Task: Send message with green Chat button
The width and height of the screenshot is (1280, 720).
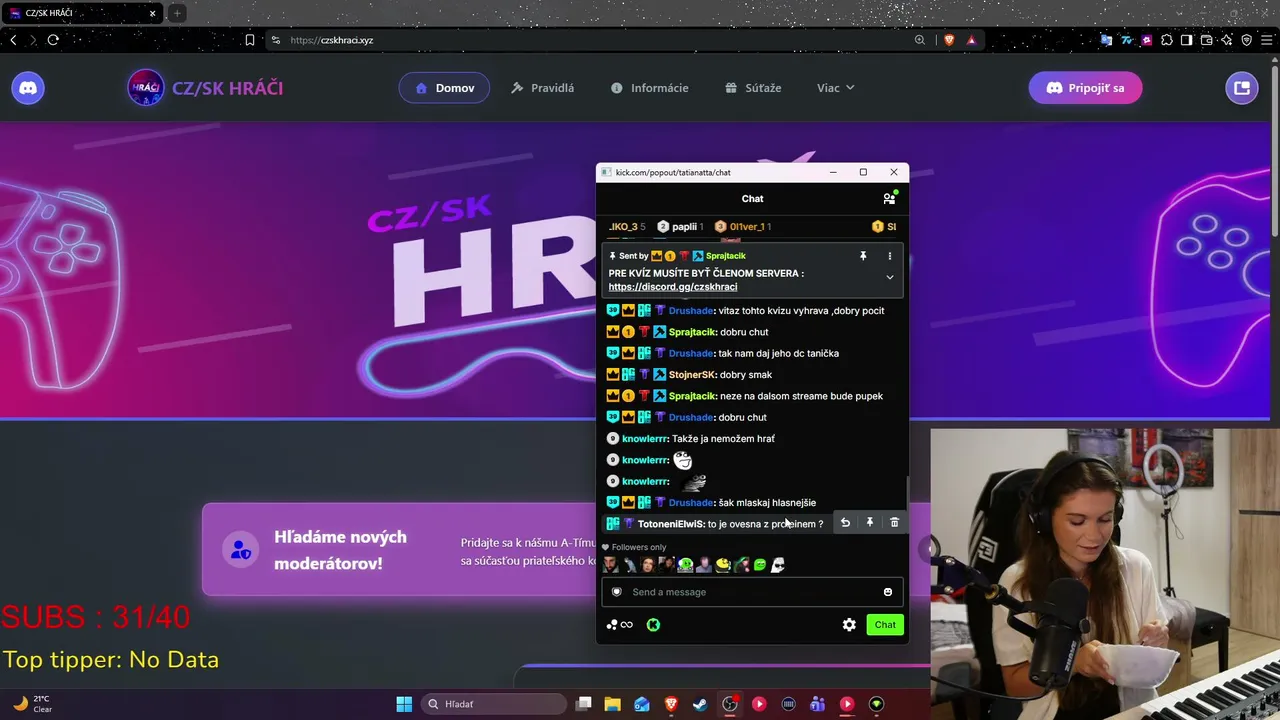Action: pos(885,625)
